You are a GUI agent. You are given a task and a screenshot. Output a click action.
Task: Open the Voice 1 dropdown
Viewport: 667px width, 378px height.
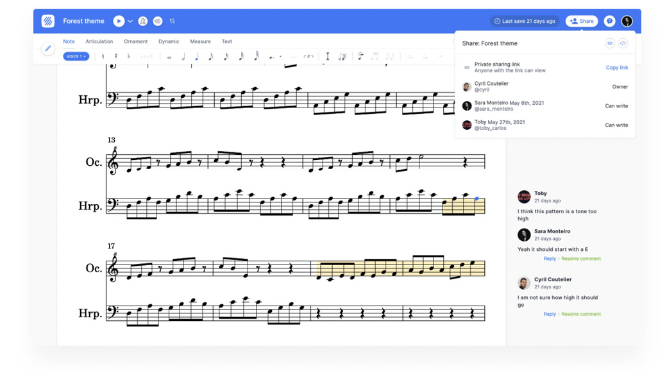76,56
